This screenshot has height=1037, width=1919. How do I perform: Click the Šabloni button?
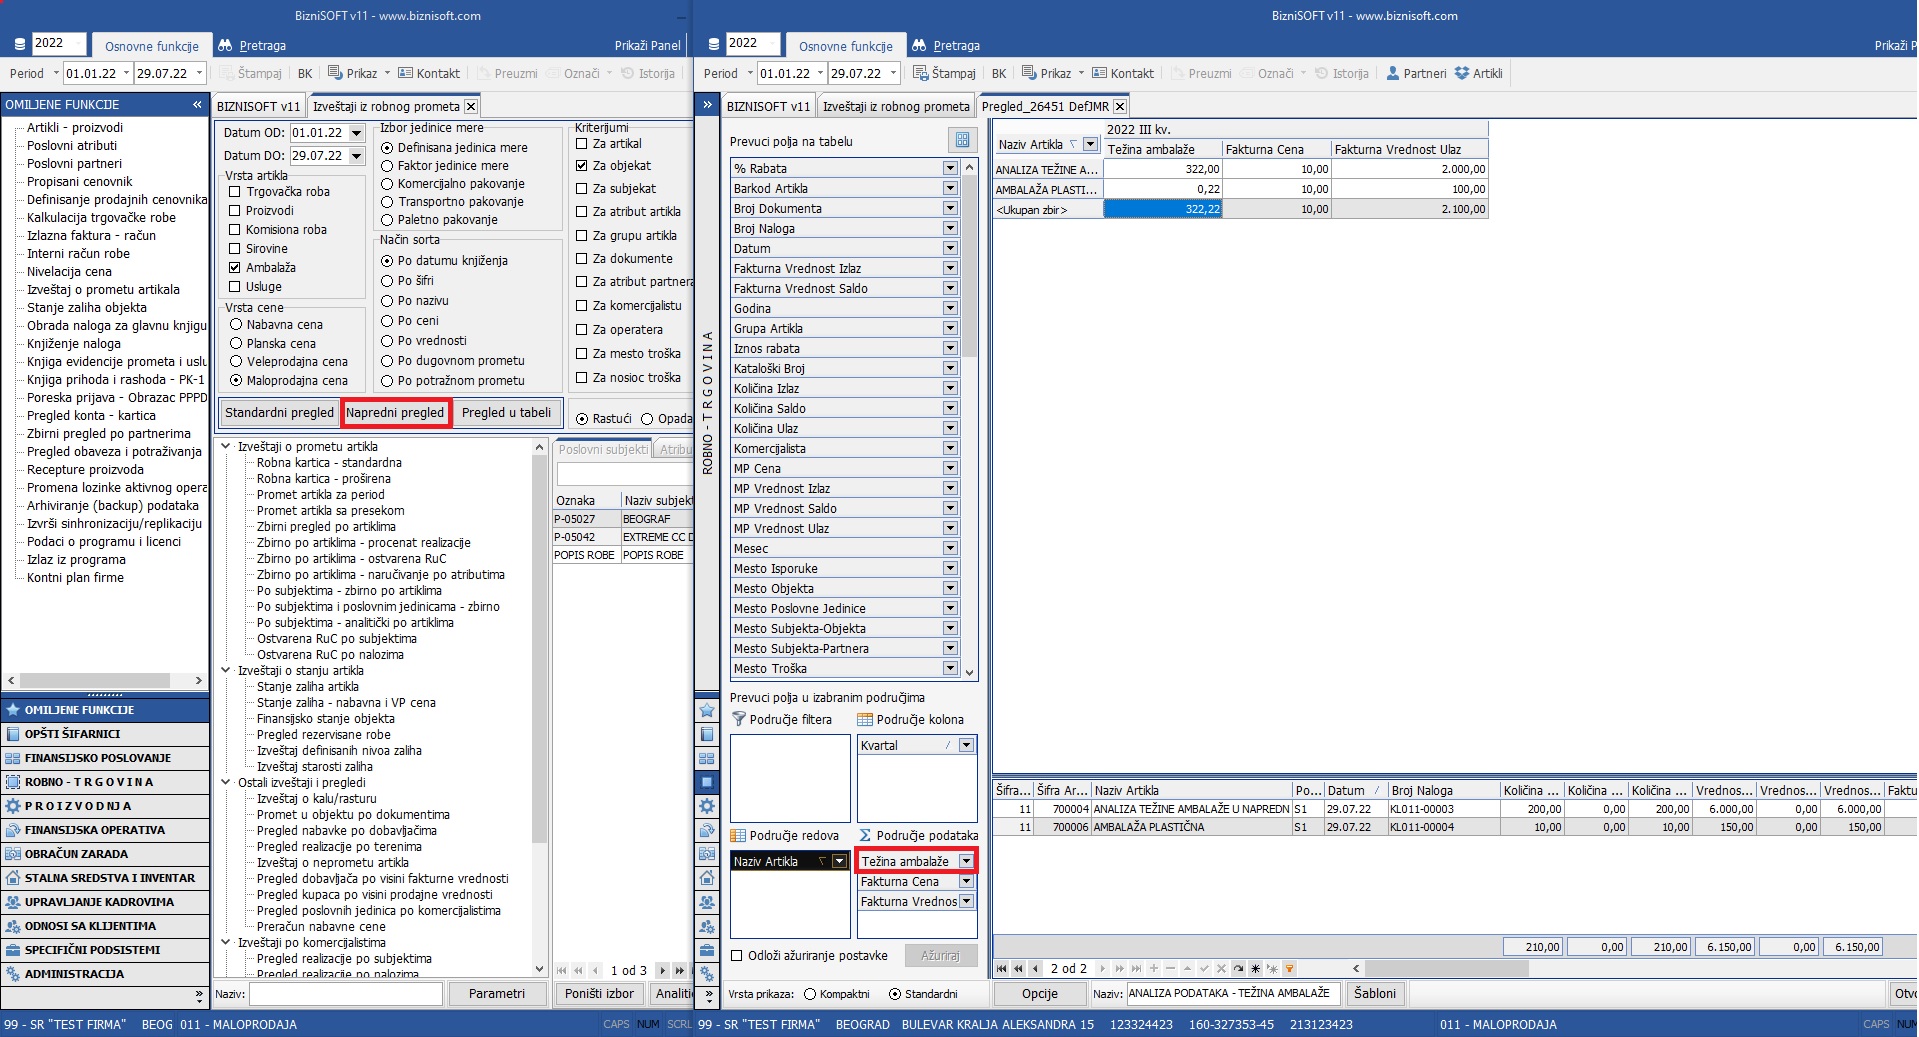point(1375,993)
